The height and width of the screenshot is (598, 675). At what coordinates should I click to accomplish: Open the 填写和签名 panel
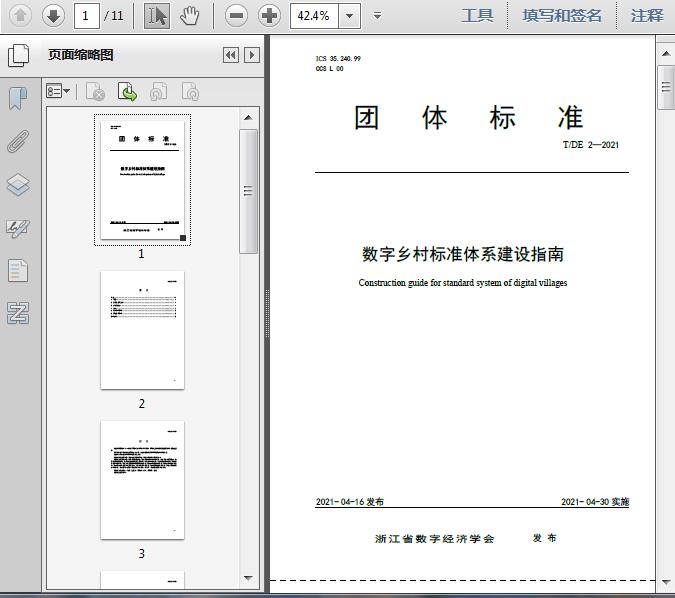point(561,16)
